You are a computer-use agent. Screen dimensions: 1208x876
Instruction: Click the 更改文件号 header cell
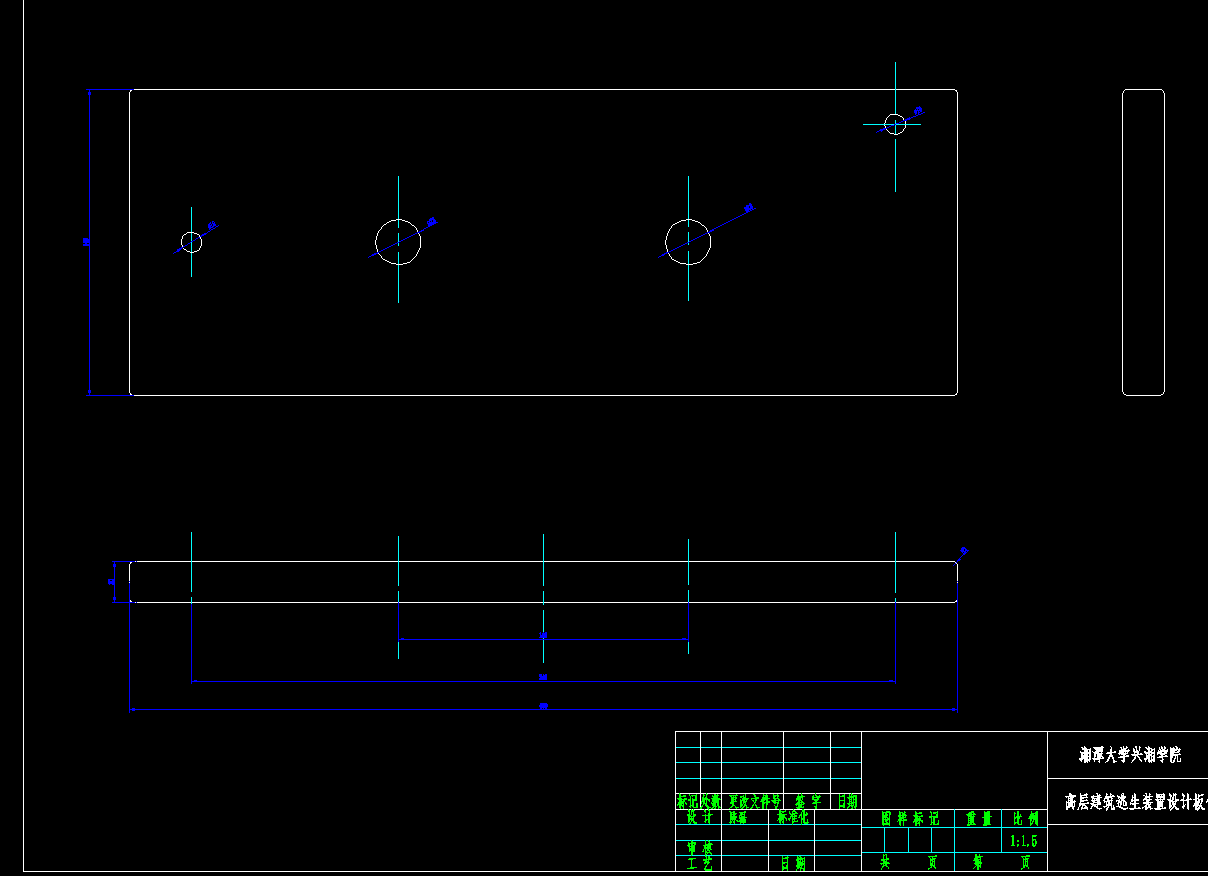(x=753, y=801)
